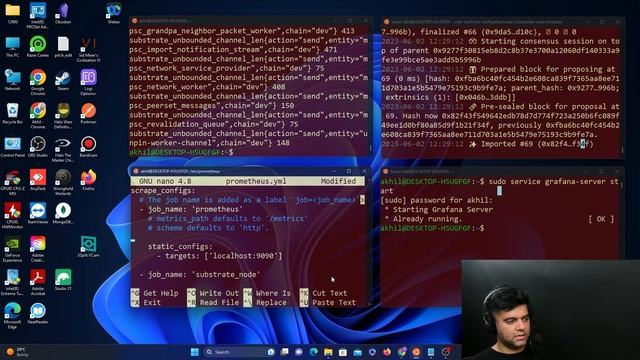Screen dimensions: 640x360
Task: Launch AnyDesk from the desktop
Action: (38, 180)
